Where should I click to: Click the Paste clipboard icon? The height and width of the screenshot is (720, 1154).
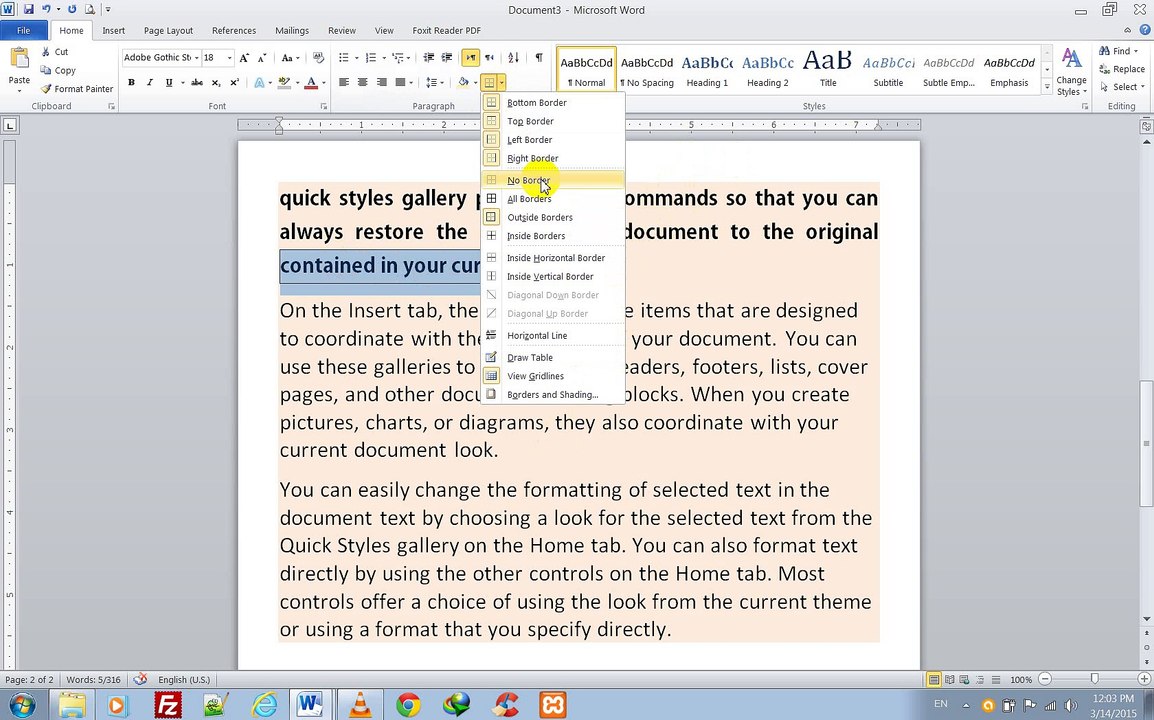(x=19, y=59)
